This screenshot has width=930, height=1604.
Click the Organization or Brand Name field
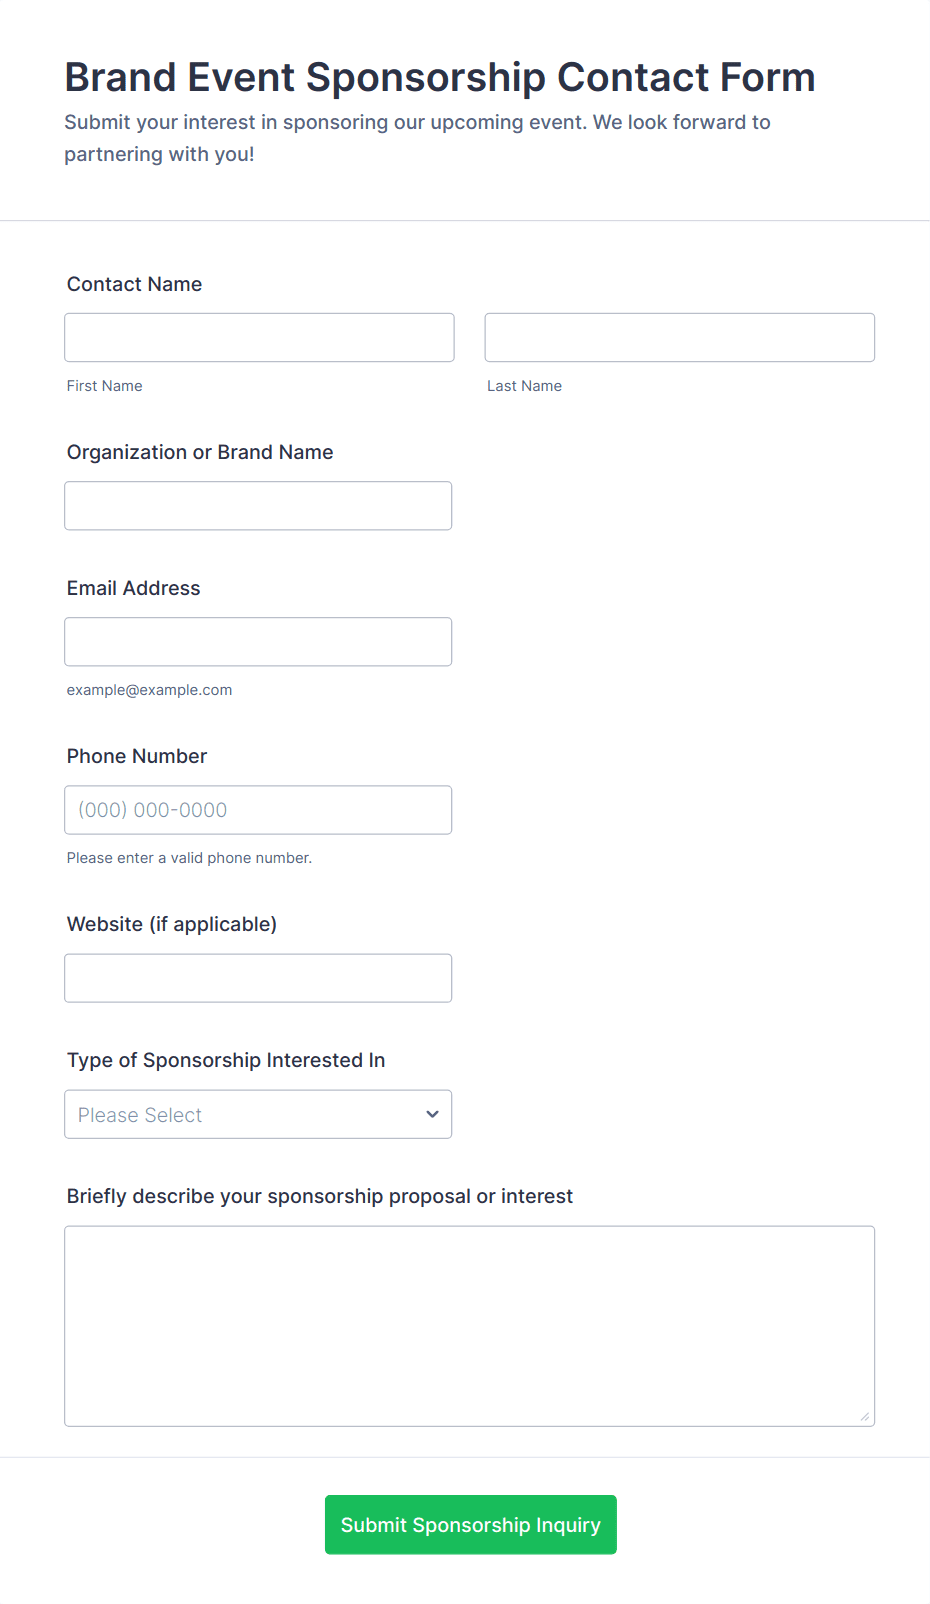[x=258, y=506]
